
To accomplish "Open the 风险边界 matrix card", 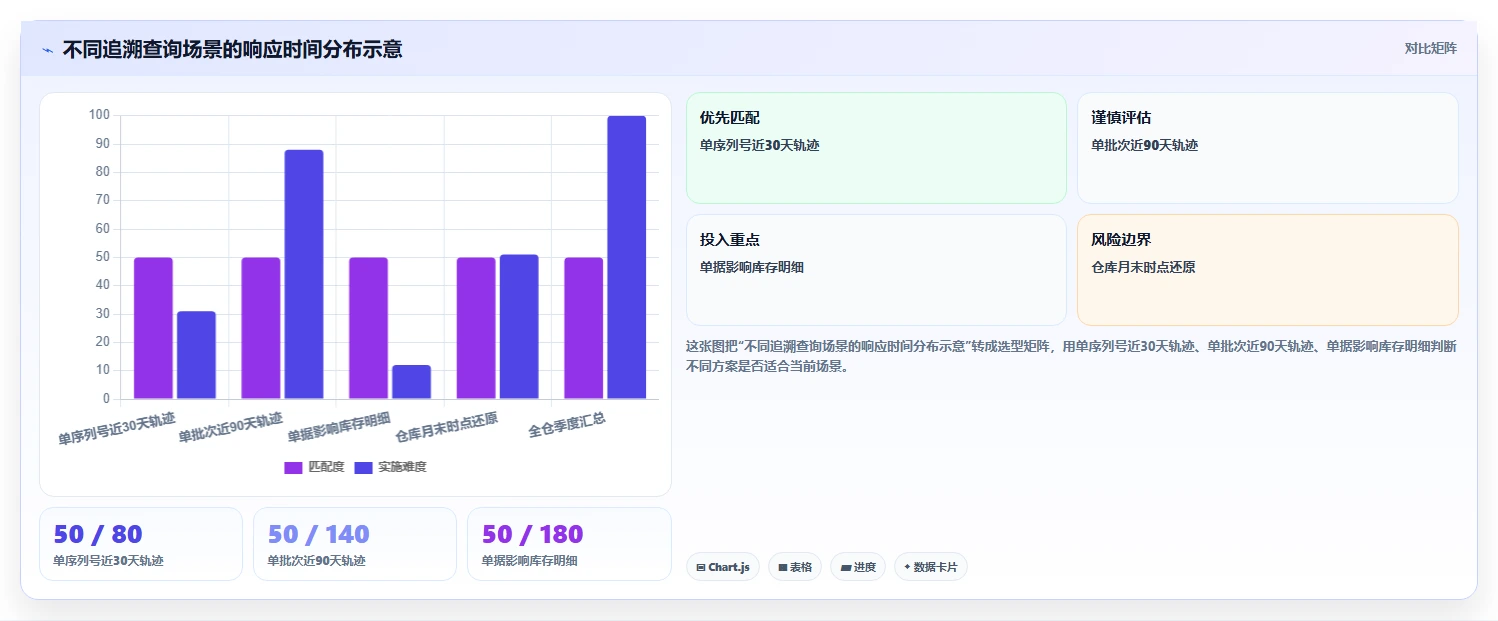I will (x=1268, y=270).
